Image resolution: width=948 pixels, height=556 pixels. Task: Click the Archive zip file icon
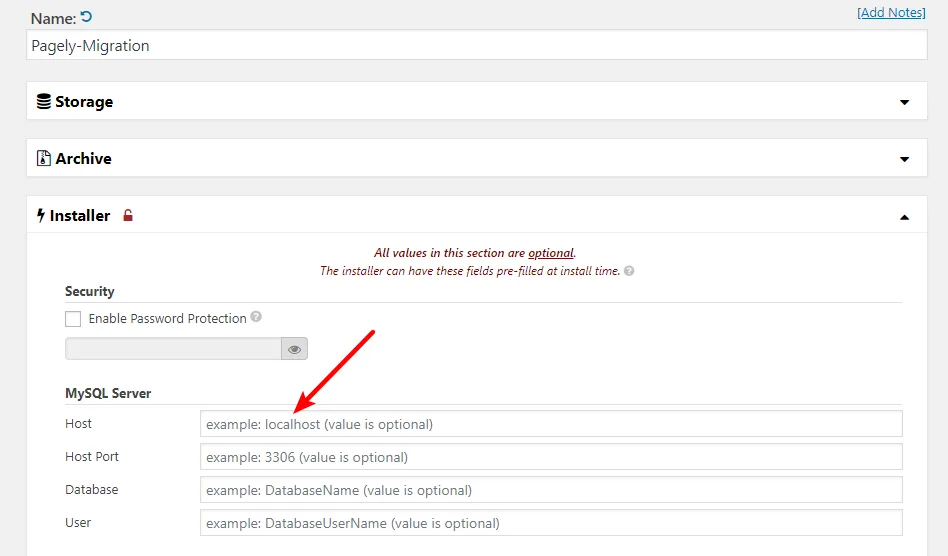(44, 158)
